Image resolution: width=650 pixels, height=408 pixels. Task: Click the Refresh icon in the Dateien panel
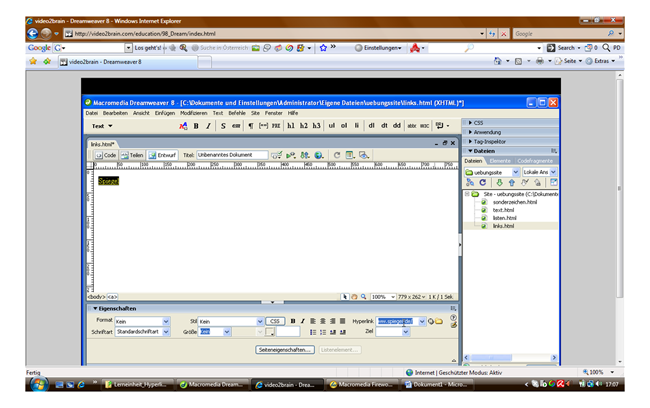point(483,182)
